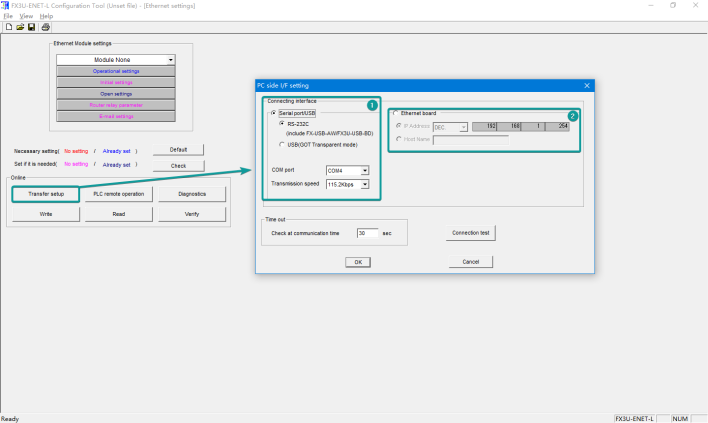Click the Print toolbar icon
The width and height of the screenshot is (708, 423).
(45, 27)
